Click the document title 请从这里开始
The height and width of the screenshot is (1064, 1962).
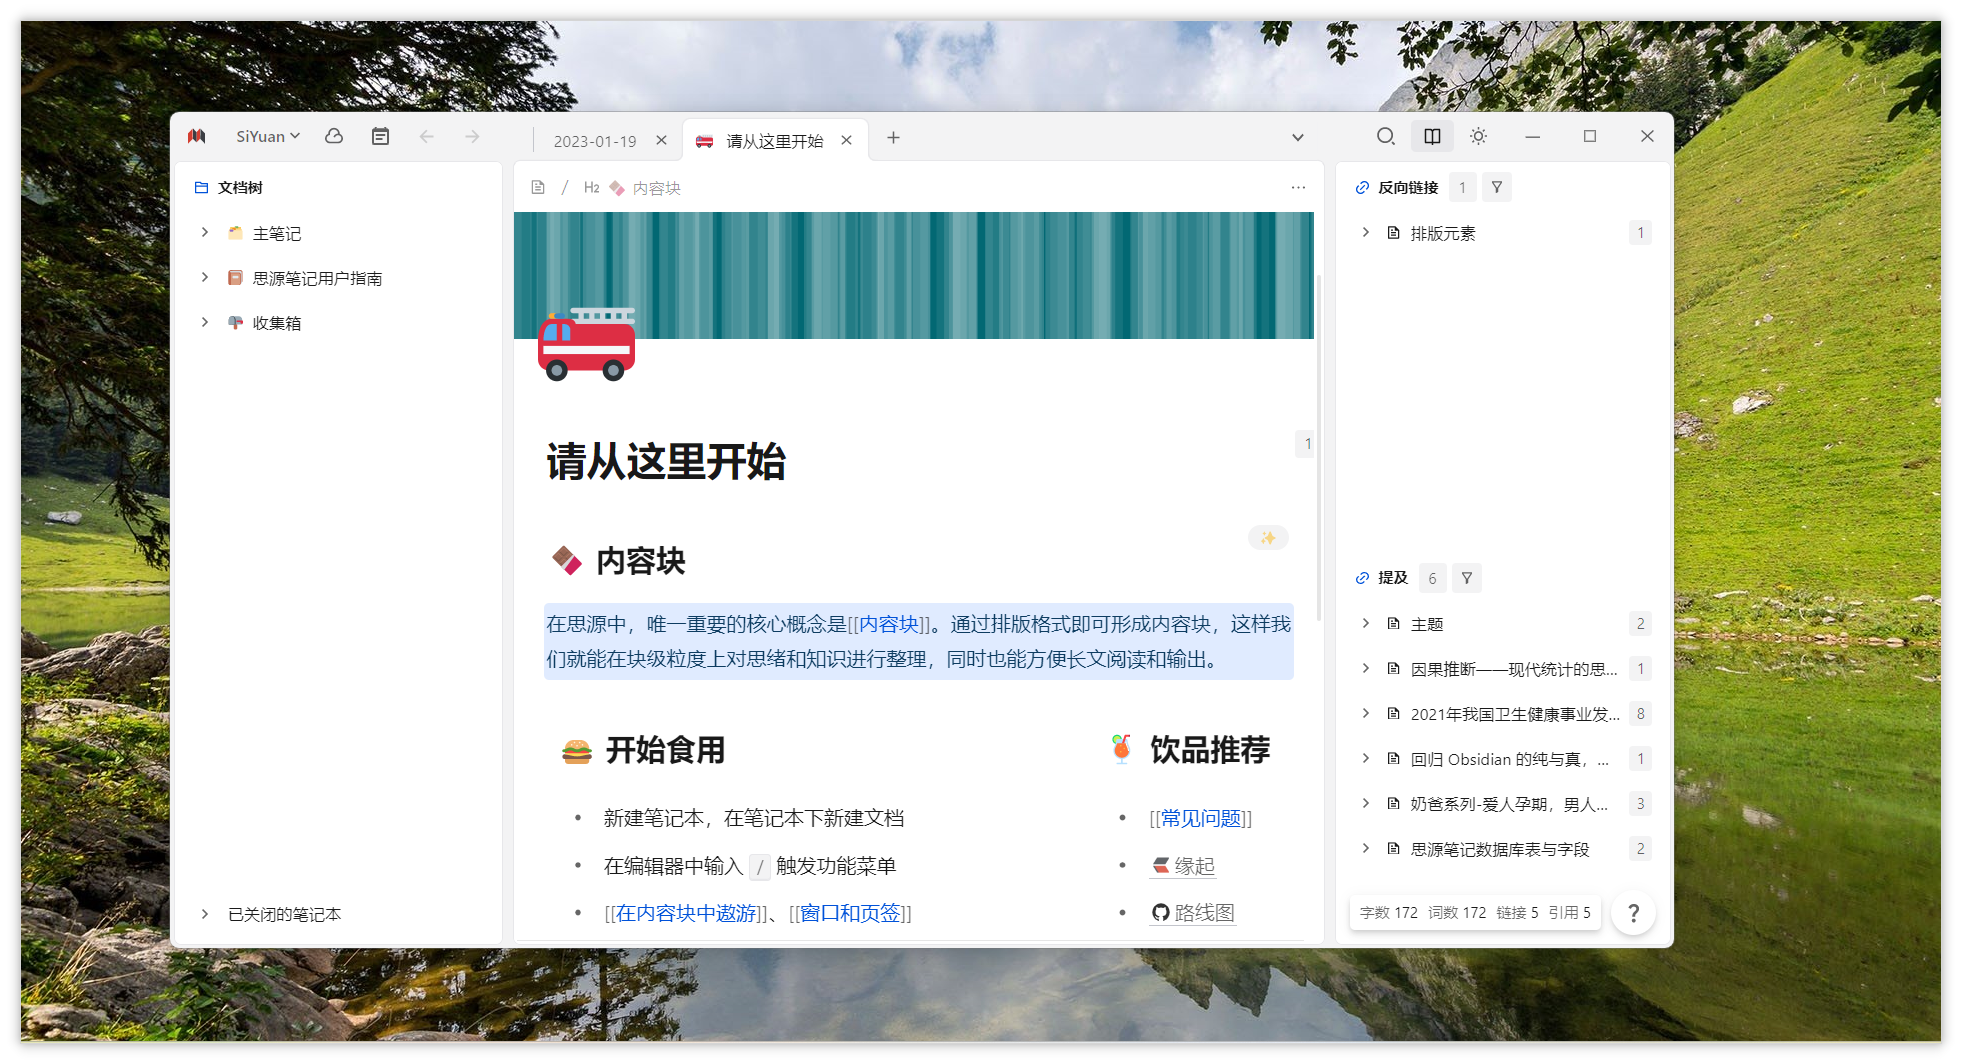coord(666,462)
